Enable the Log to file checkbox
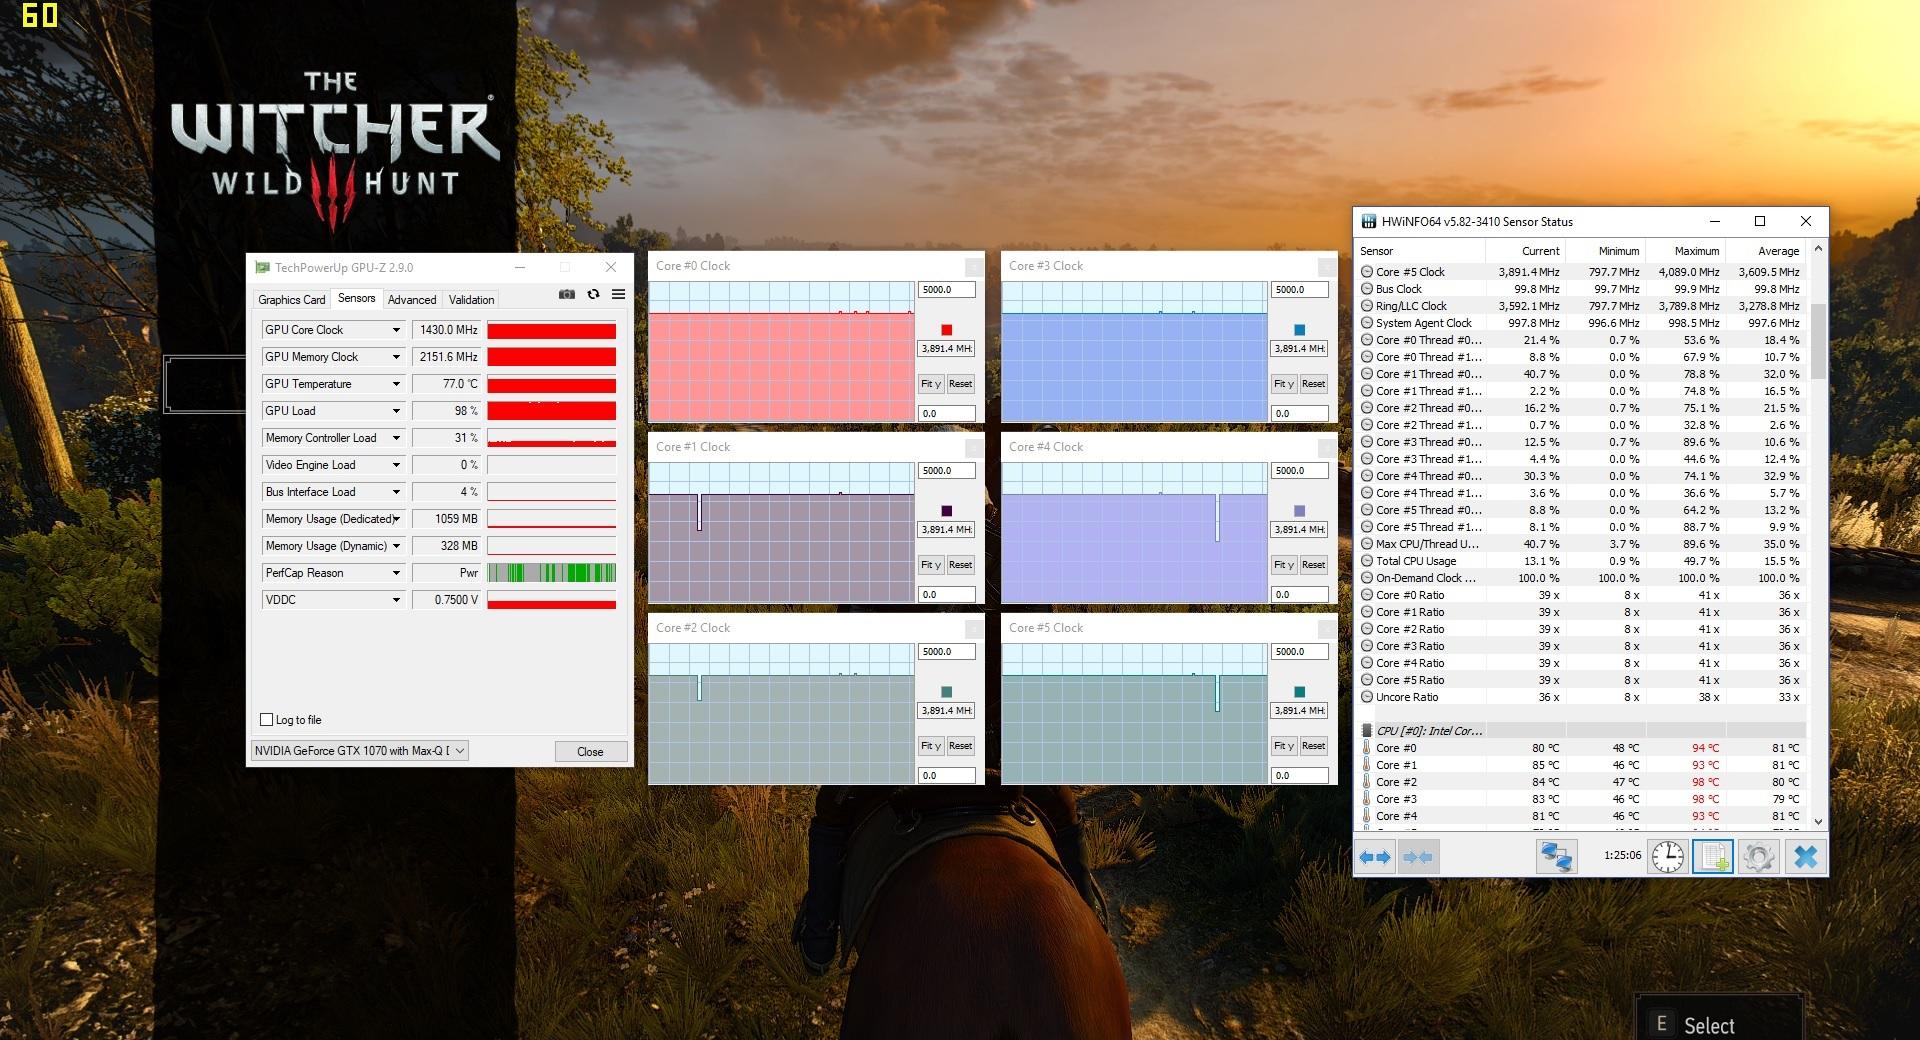1920x1040 pixels. [x=267, y=720]
